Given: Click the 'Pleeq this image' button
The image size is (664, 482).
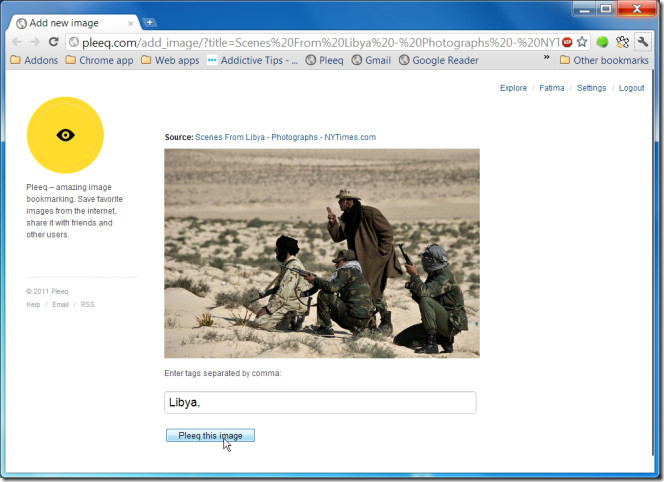Looking at the screenshot, I should pyautogui.click(x=210, y=435).
